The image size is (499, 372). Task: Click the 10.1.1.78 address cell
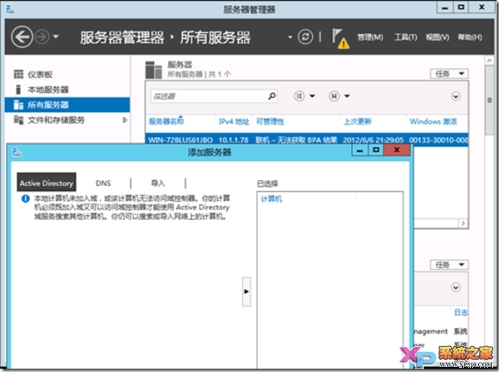[233, 140]
